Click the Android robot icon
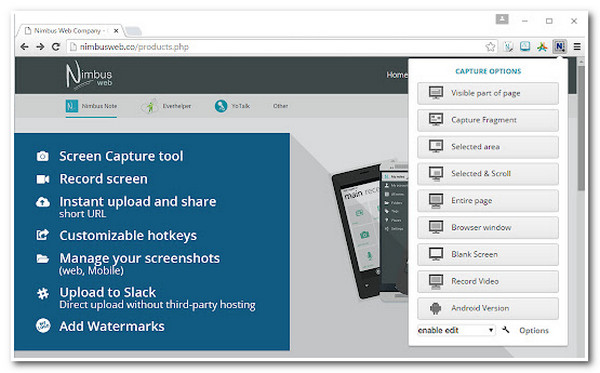 pyautogui.click(x=435, y=308)
